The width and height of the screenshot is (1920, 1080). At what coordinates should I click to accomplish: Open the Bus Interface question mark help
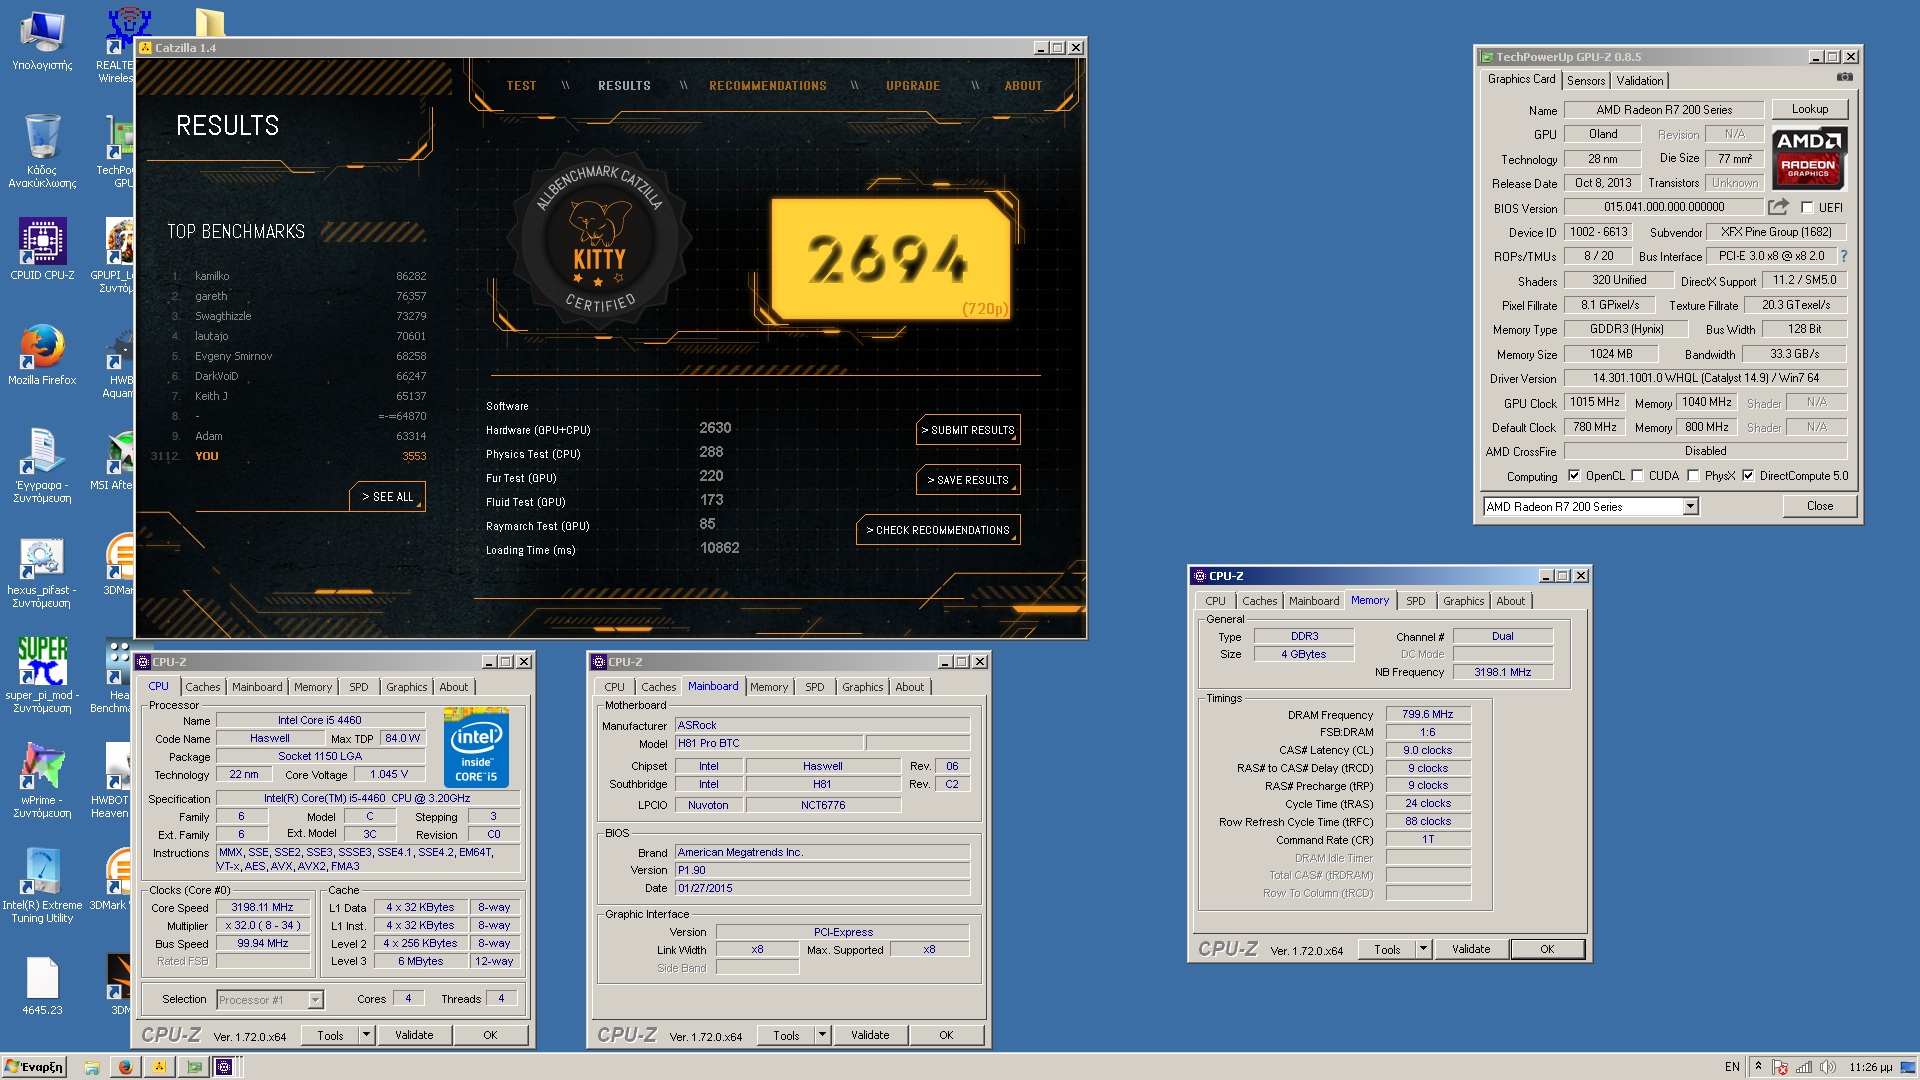(x=1843, y=256)
